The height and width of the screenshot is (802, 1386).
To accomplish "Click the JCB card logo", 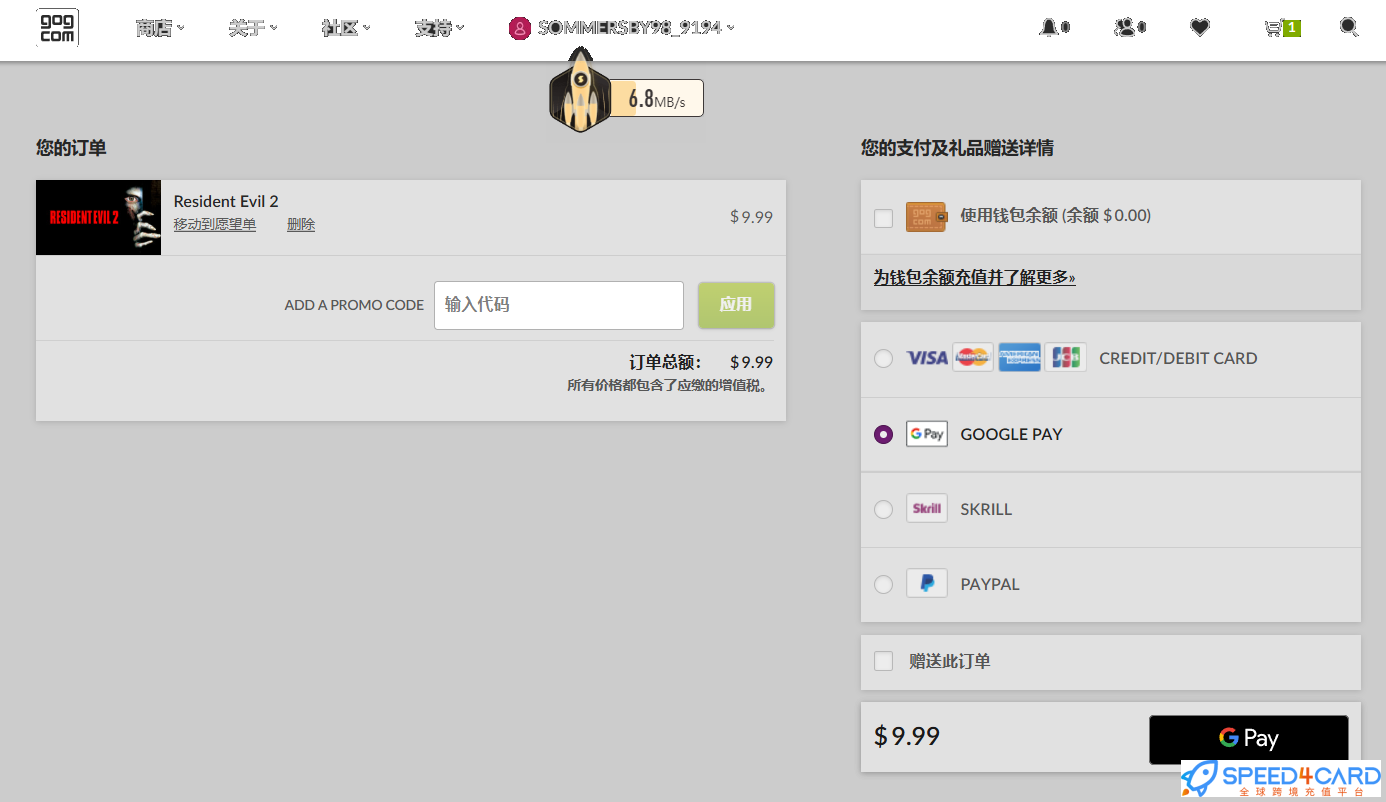I will click(x=1066, y=358).
